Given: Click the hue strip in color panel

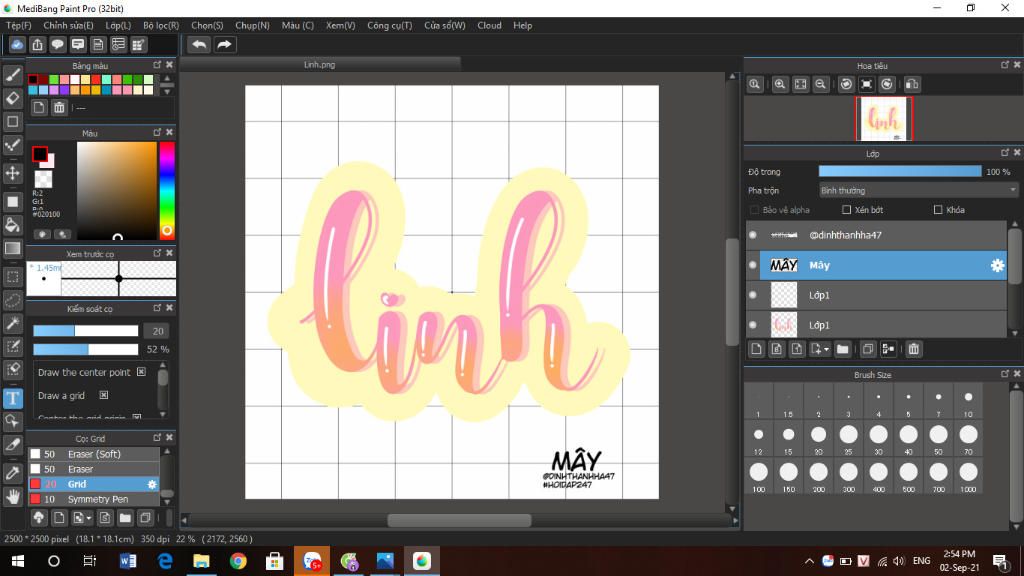Looking at the screenshot, I should point(167,190).
